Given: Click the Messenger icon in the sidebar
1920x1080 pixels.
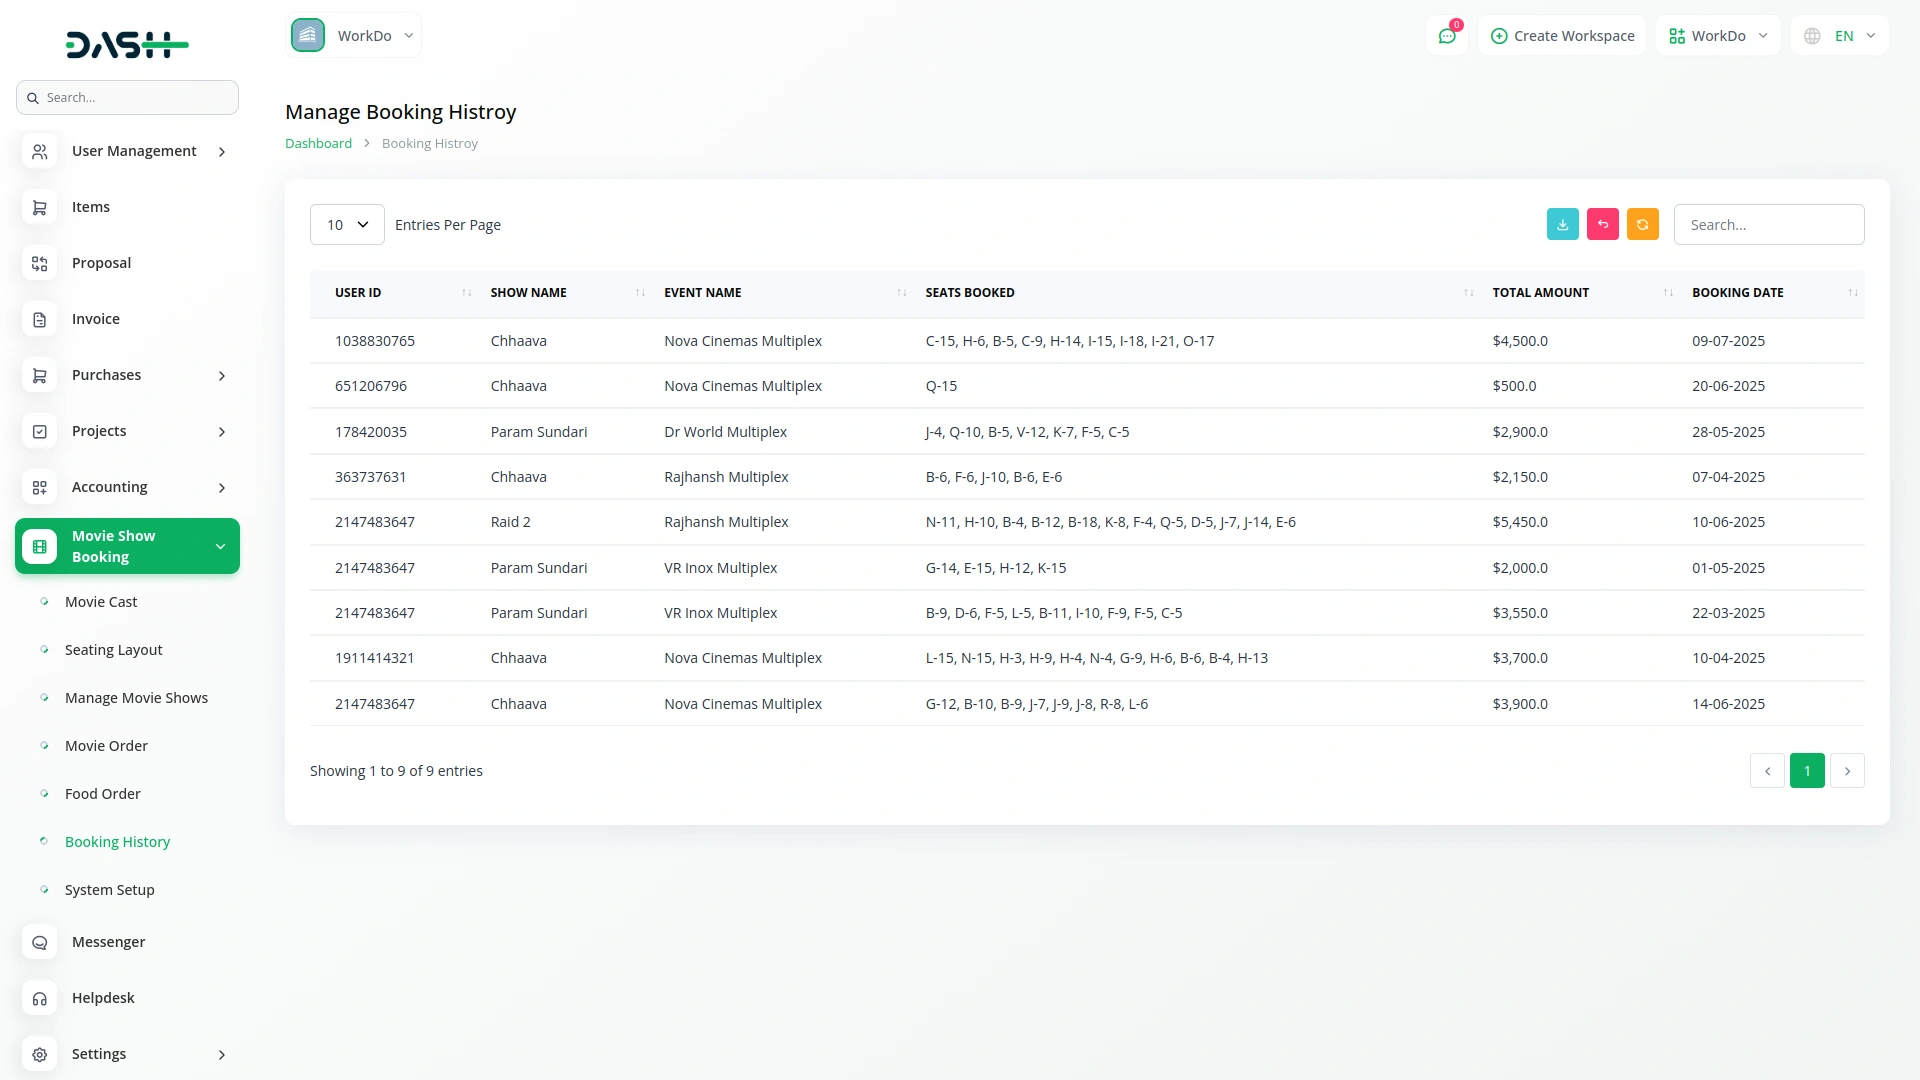Looking at the screenshot, I should pyautogui.click(x=39, y=942).
